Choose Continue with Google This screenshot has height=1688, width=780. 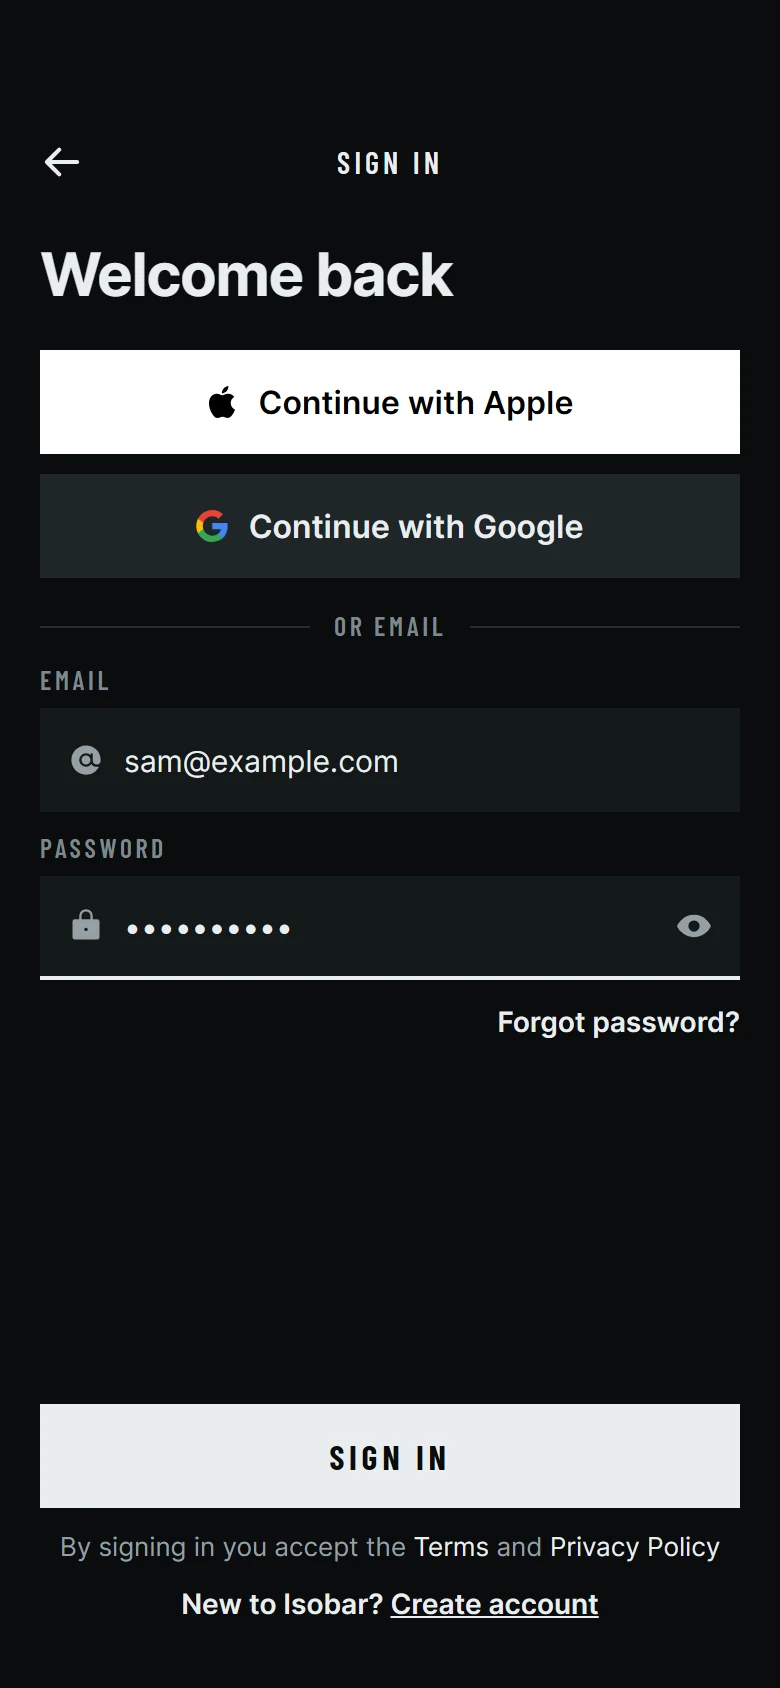click(x=390, y=526)
